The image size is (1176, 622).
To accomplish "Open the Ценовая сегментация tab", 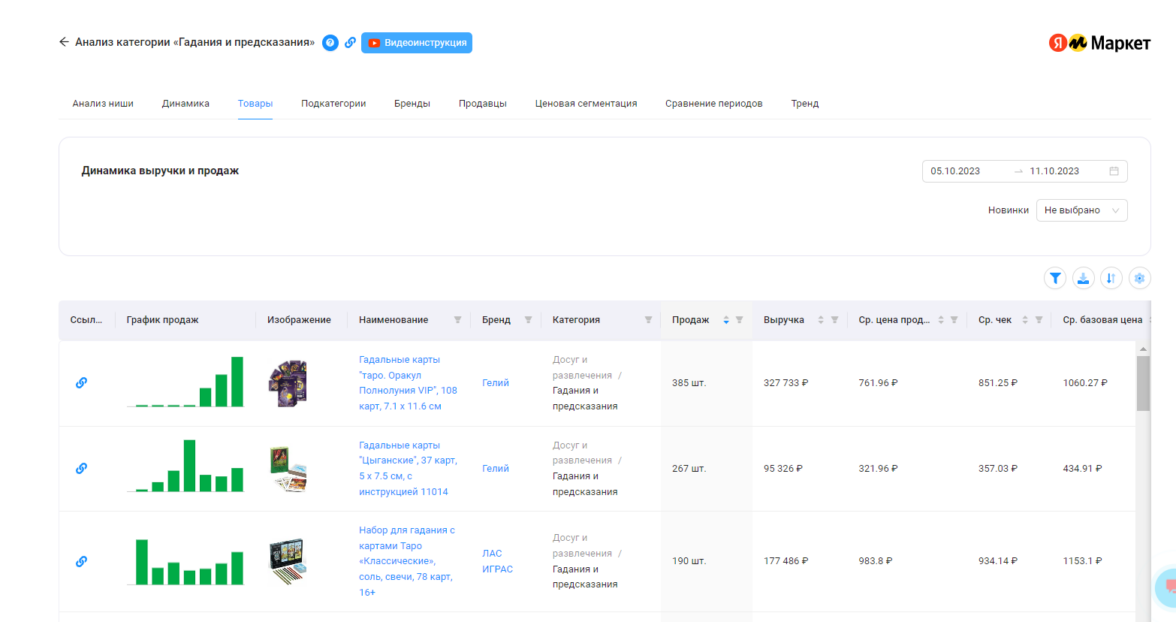I will 585,103.
